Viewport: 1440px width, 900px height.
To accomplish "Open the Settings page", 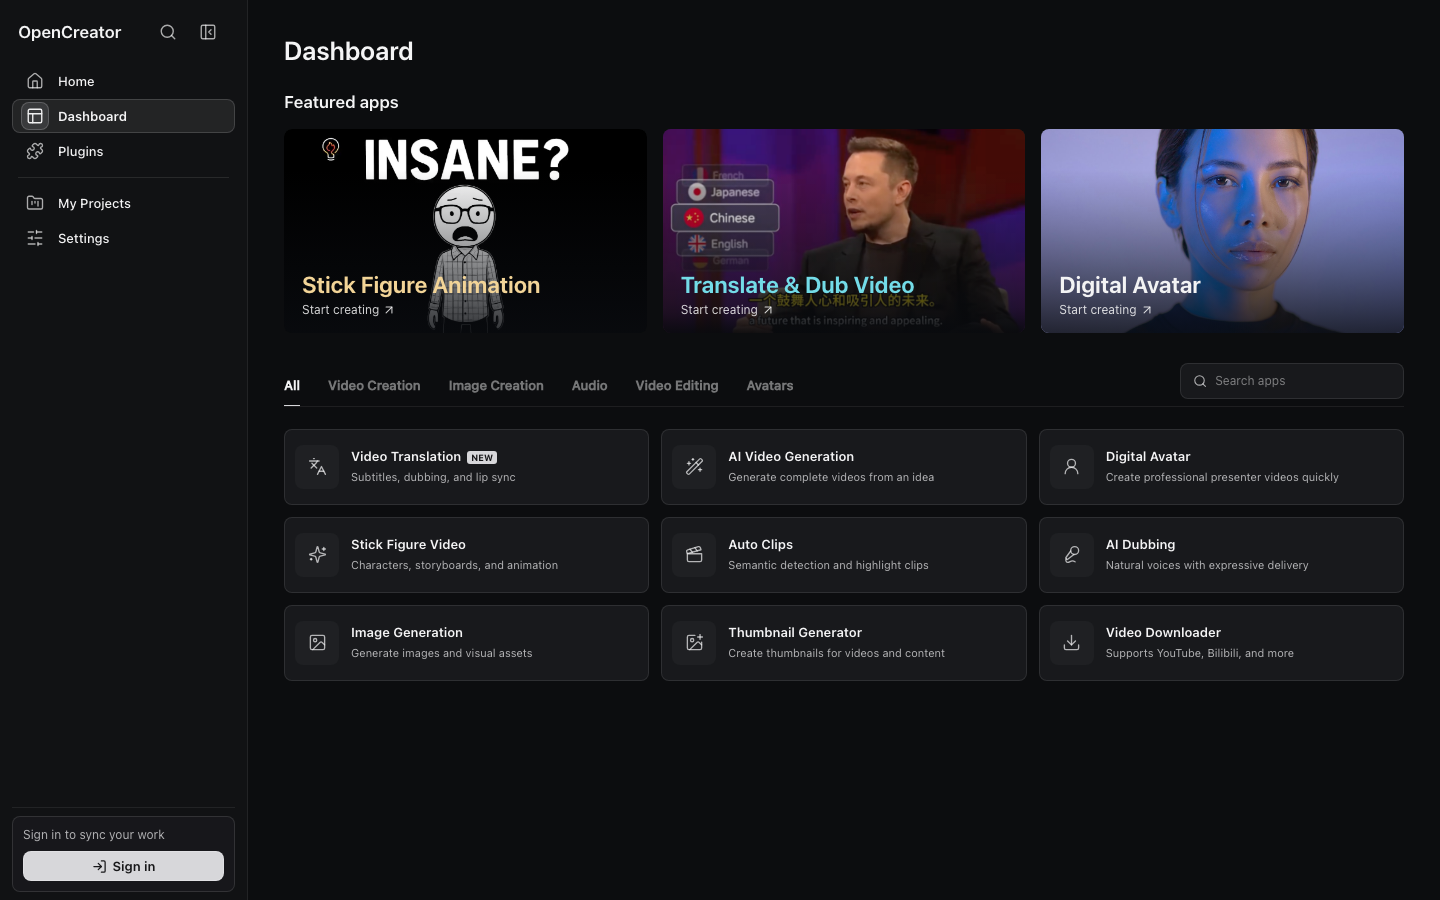I will tap(123, 238).
